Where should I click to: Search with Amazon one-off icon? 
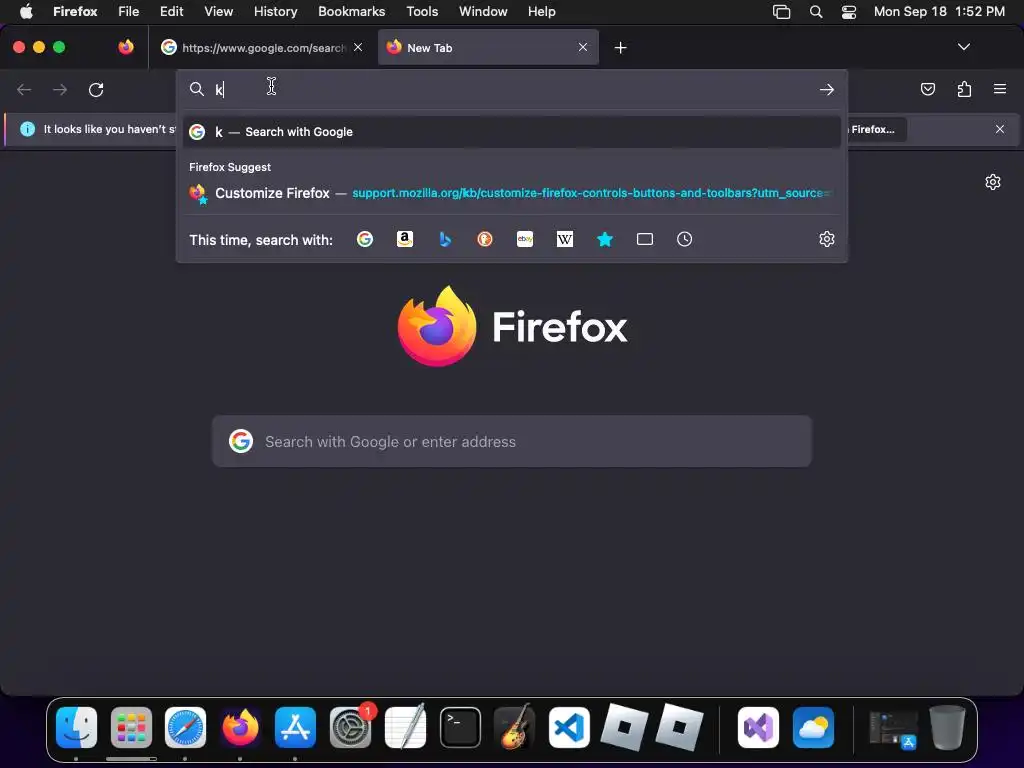tap(405, 240)
